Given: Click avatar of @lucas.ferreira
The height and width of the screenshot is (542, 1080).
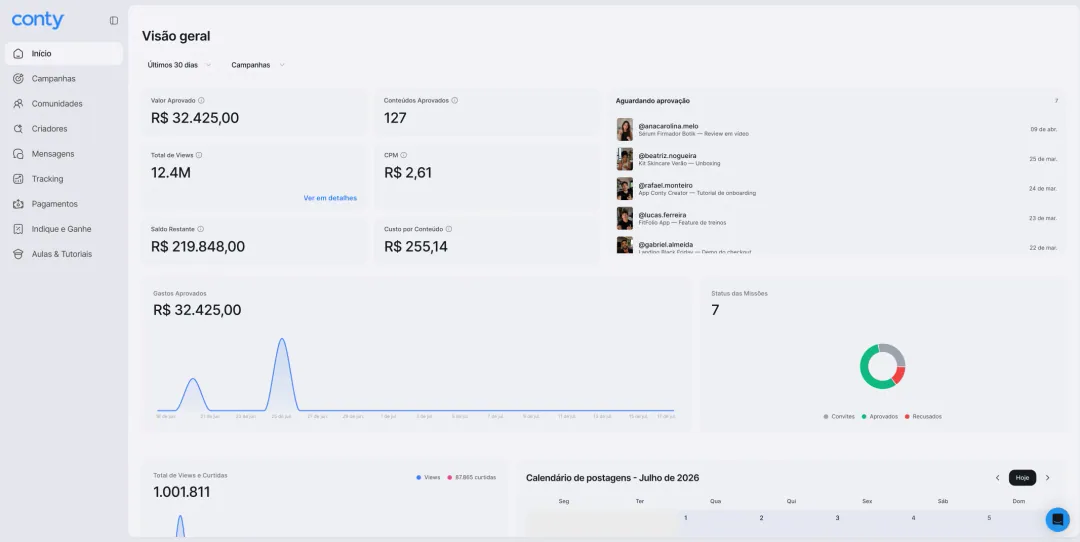Looking at the screenshot, I should pyautogui.click(x=625, y=218).
